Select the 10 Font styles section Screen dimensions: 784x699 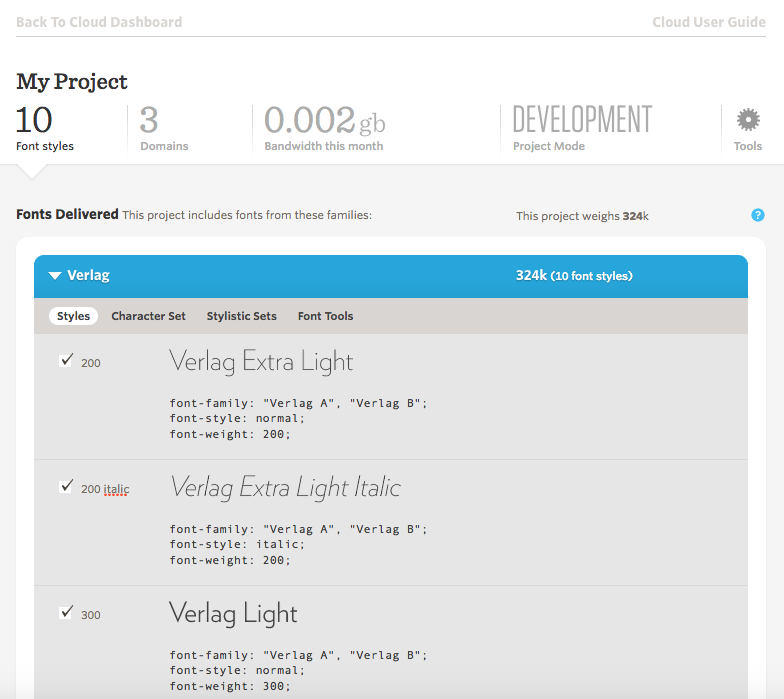point(45,128)
